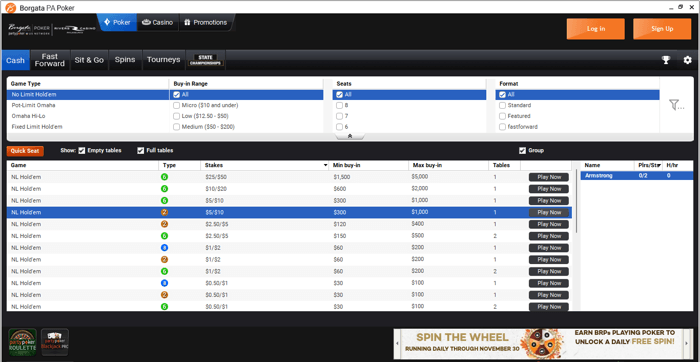Toggle the Group checkbox

(522, 150)
